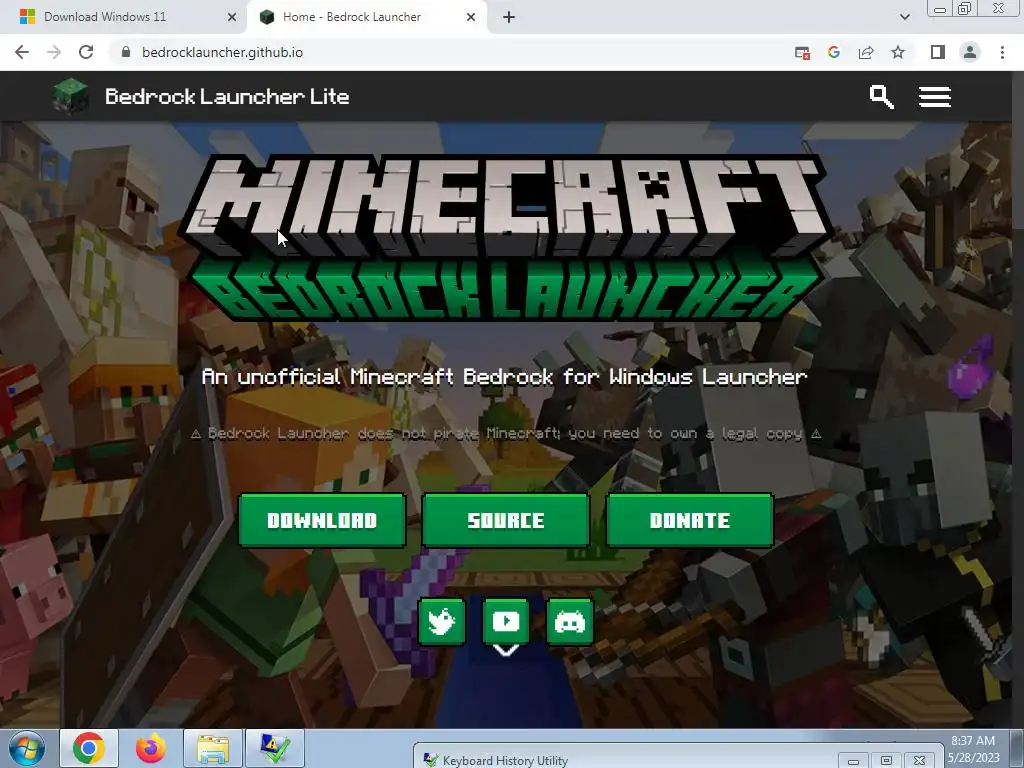Go back to the previous page
The width and height of the screenshot is (1024, 768).
[22, 52]
